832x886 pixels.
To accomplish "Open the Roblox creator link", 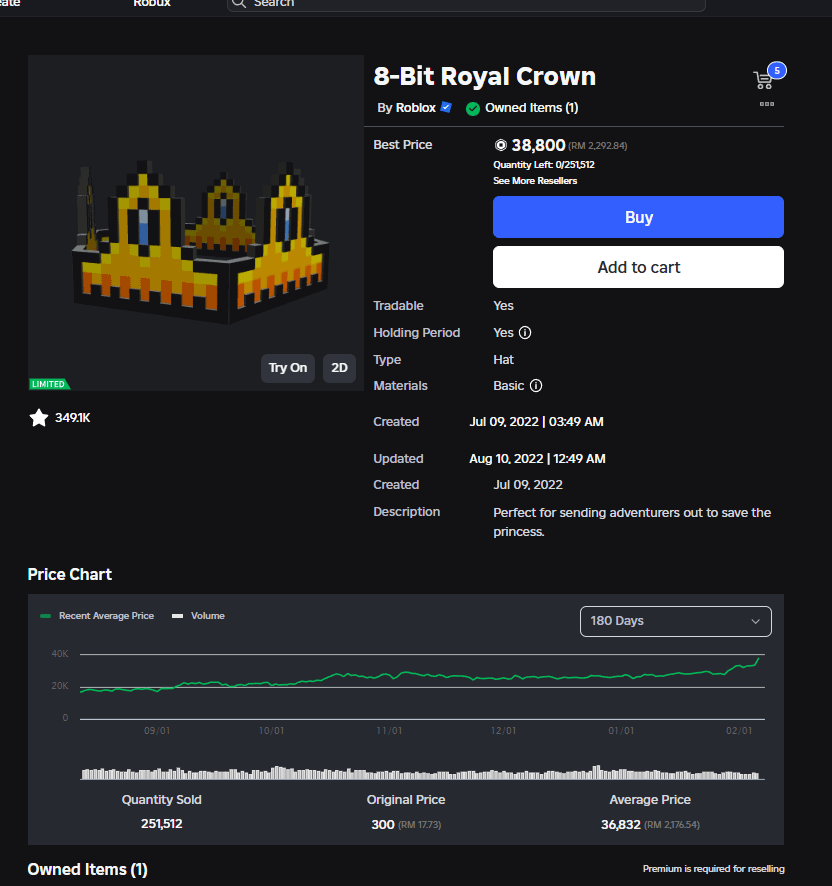I will coord(416,108).
